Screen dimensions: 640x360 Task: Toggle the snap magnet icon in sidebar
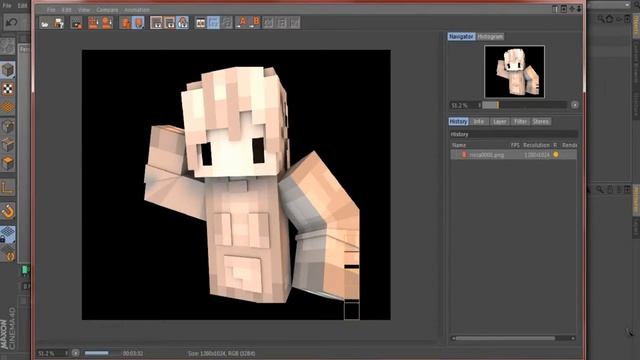tap(8, 211)
